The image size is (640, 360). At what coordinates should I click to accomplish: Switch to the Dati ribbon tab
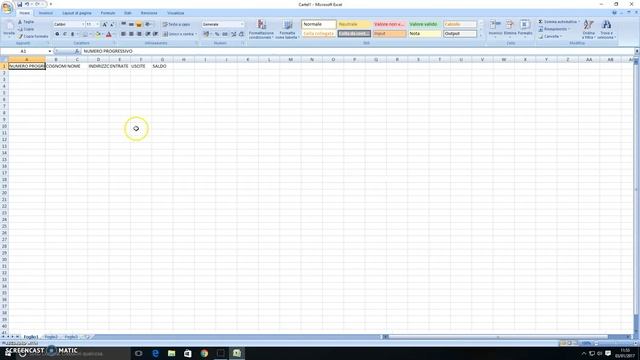[x=128, y=13]
